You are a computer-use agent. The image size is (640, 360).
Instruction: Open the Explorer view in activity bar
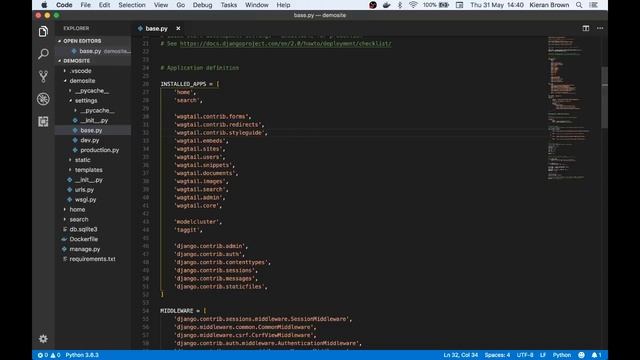coord(43,31)
